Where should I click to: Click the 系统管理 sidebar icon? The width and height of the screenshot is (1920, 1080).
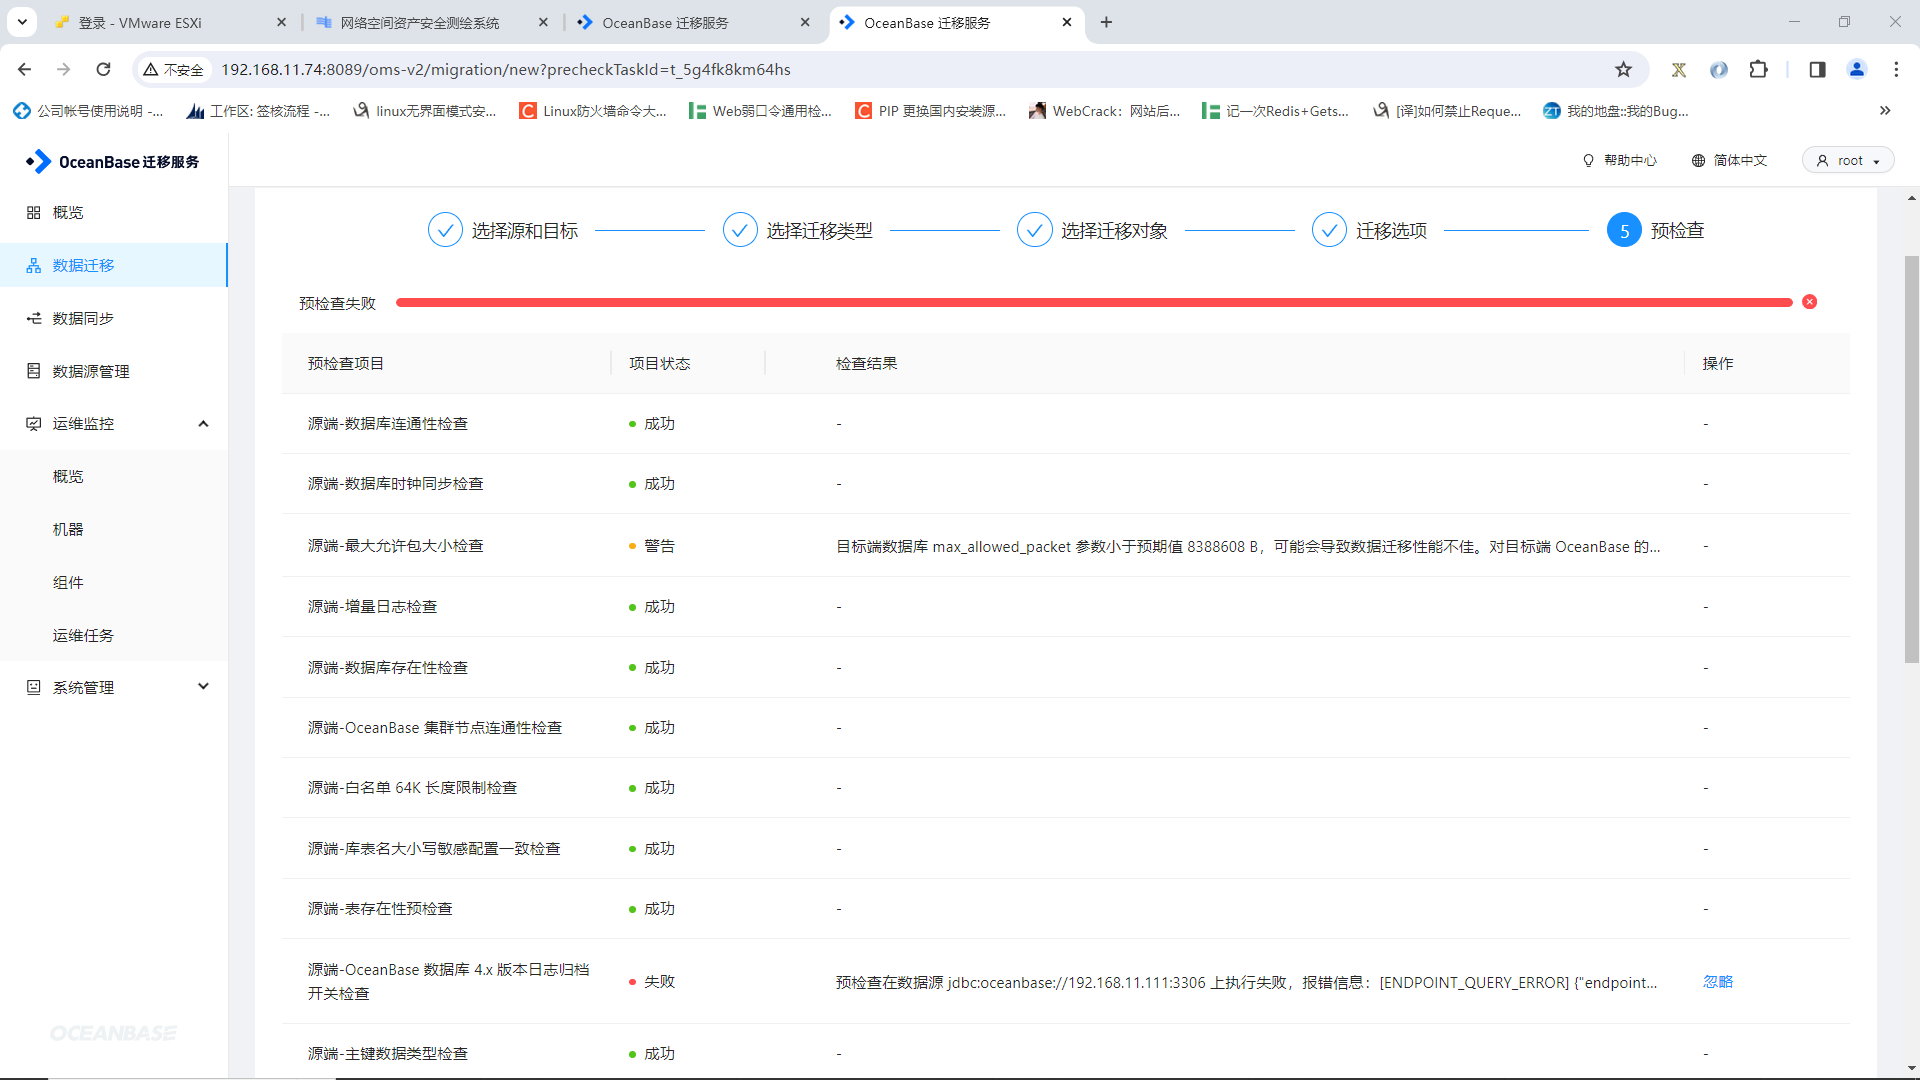click(34, 687)
